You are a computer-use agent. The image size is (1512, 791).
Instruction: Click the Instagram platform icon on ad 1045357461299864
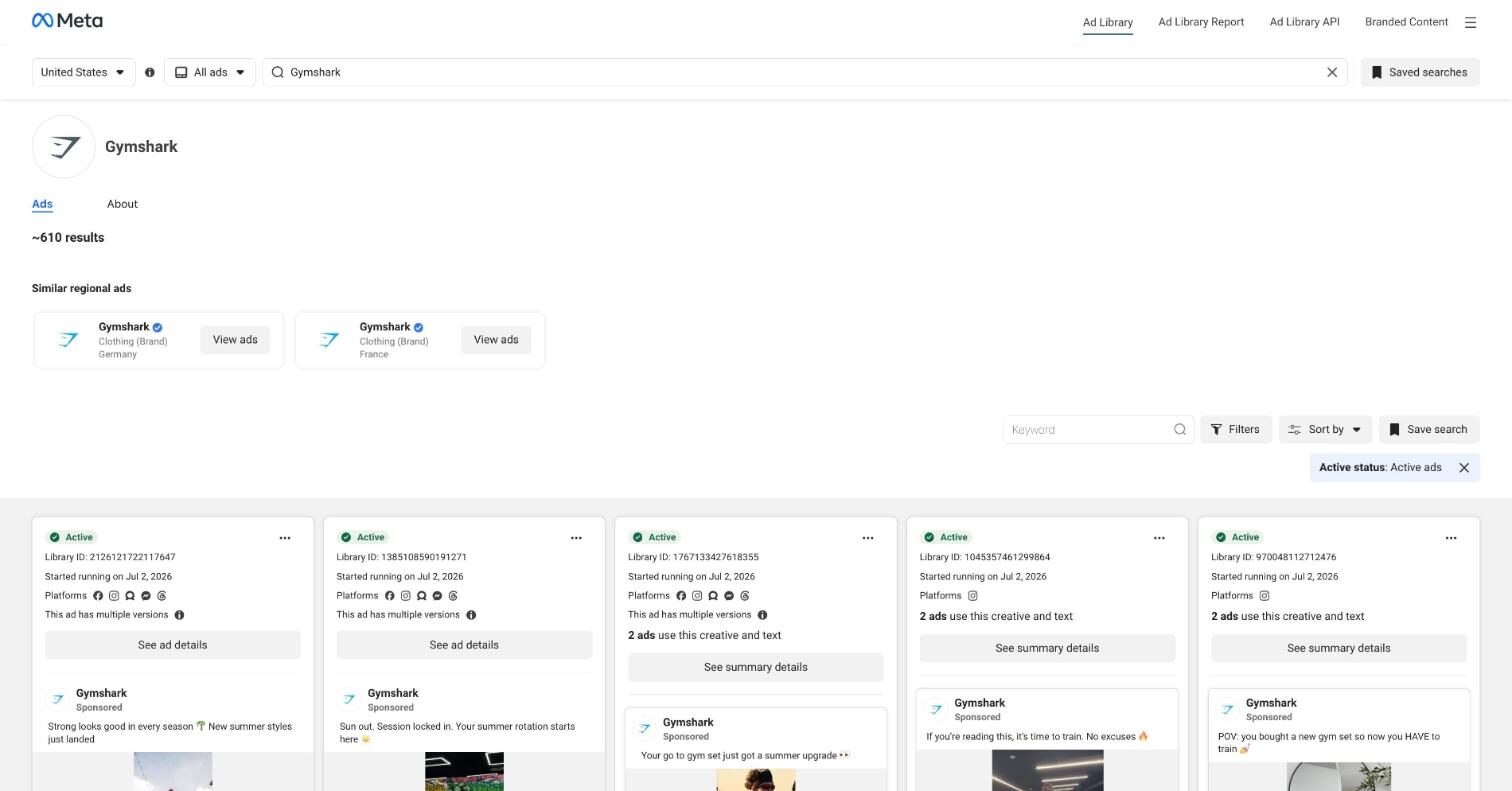[x=972, y=596]
